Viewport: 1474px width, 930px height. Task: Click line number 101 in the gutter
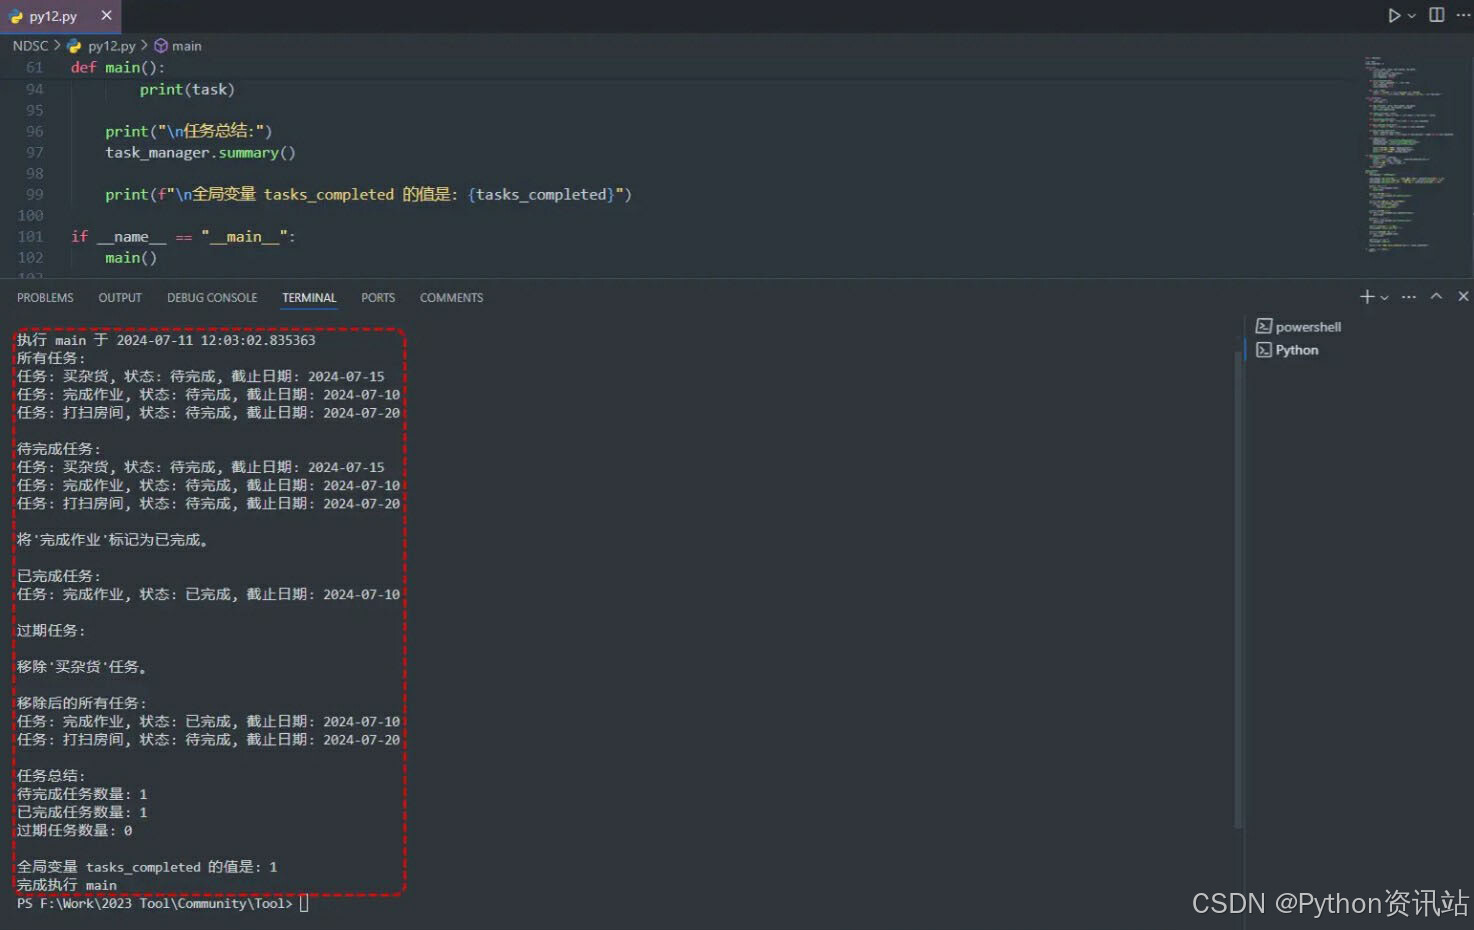[31, 237]
